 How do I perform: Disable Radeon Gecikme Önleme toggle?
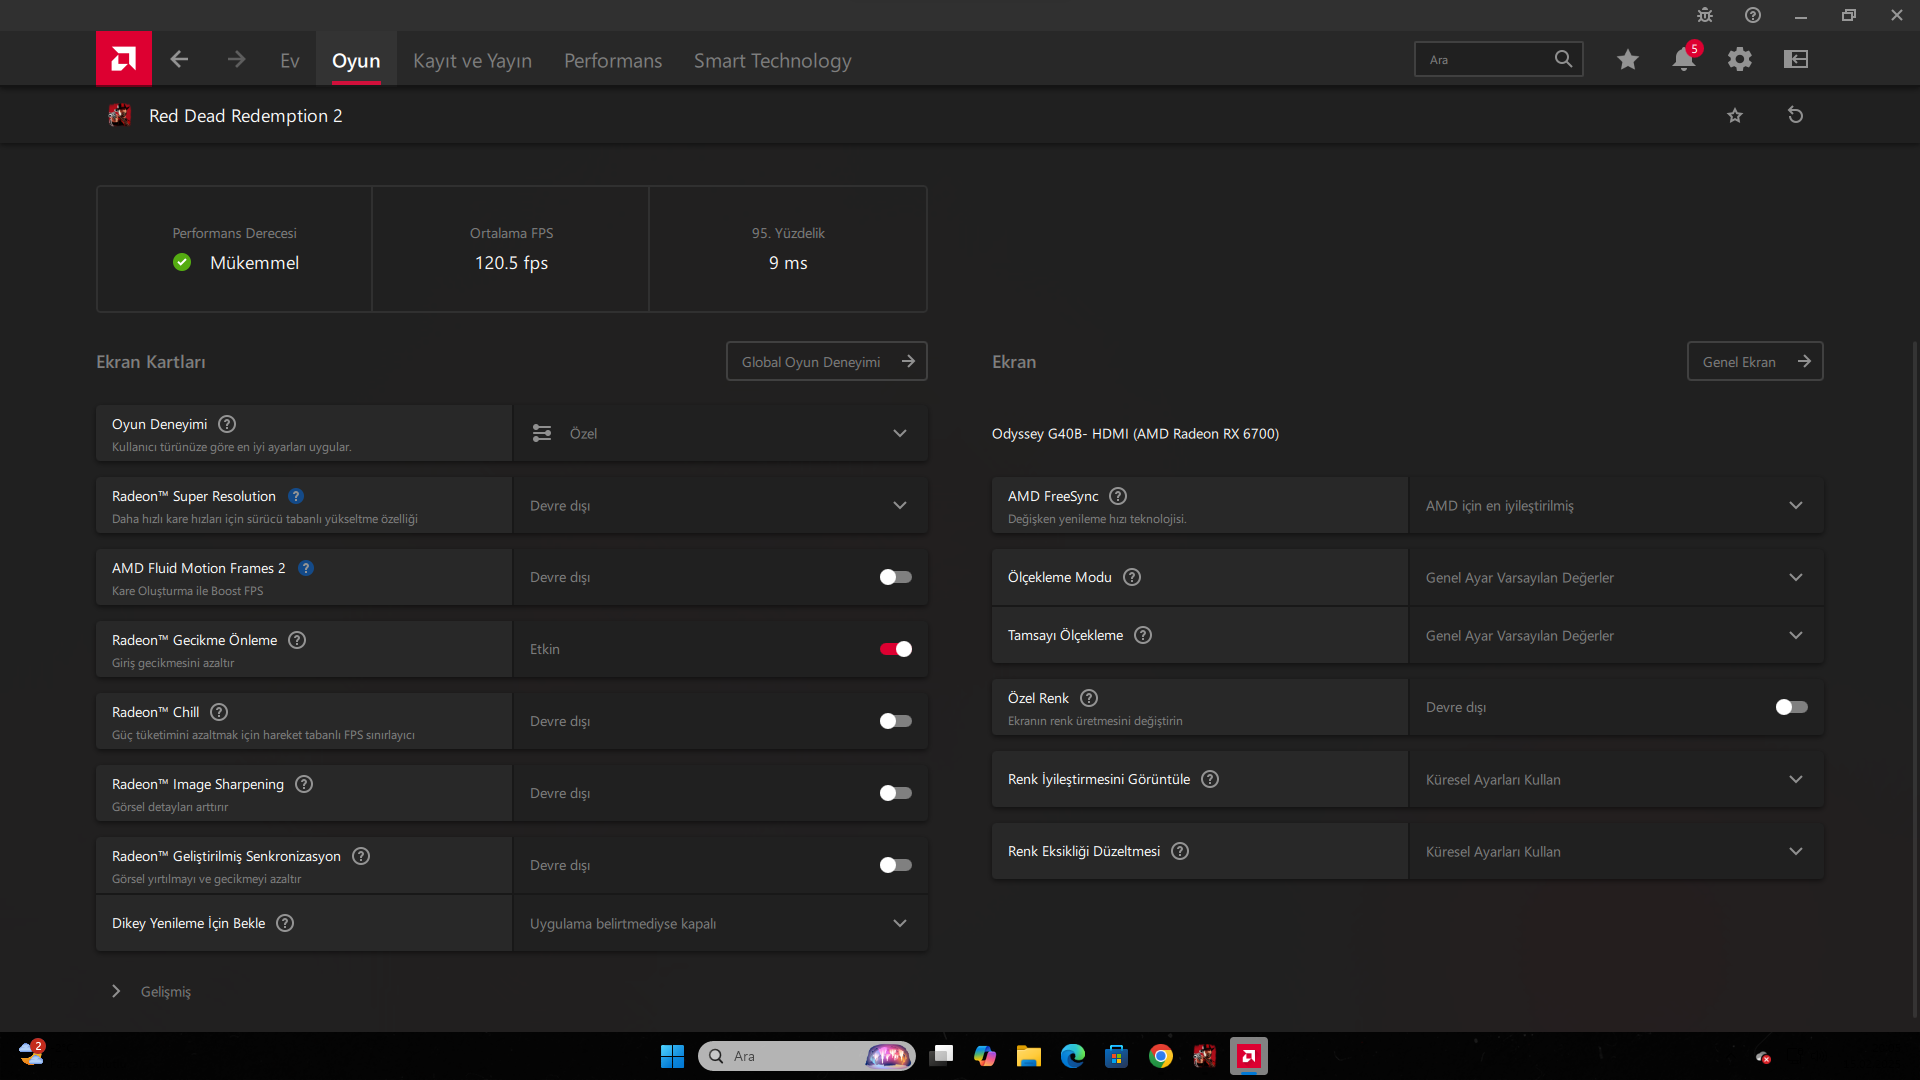click(895, 649)
